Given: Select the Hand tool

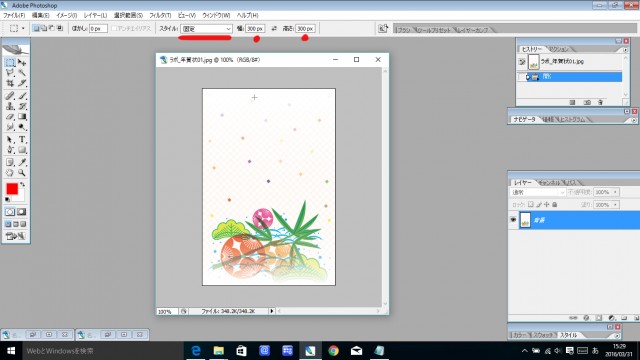Looking at the screenshot, I should point(10,173).
